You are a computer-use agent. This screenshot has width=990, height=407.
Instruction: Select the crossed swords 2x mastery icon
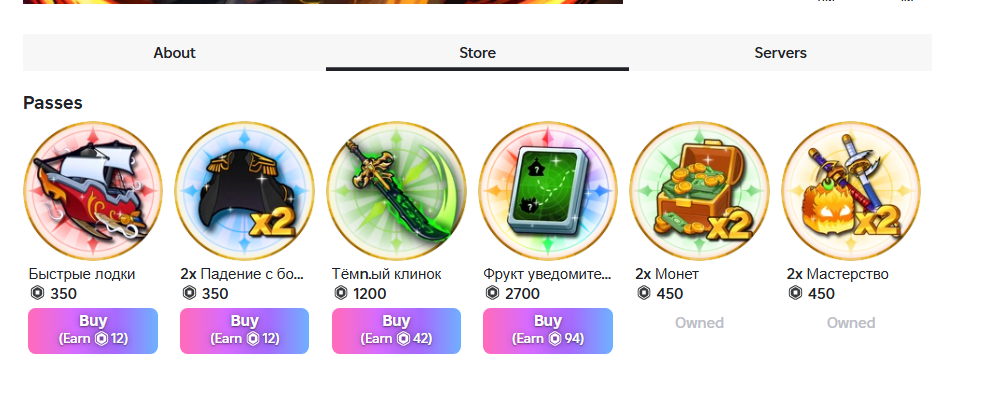[x=850, y=191]
